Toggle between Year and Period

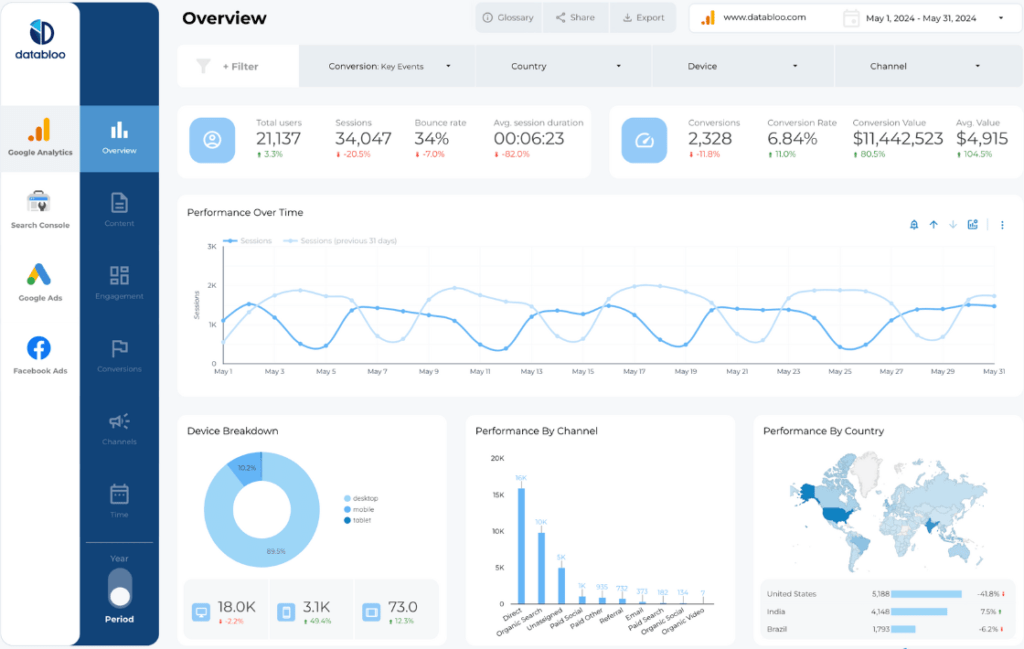tap(119, 589)
